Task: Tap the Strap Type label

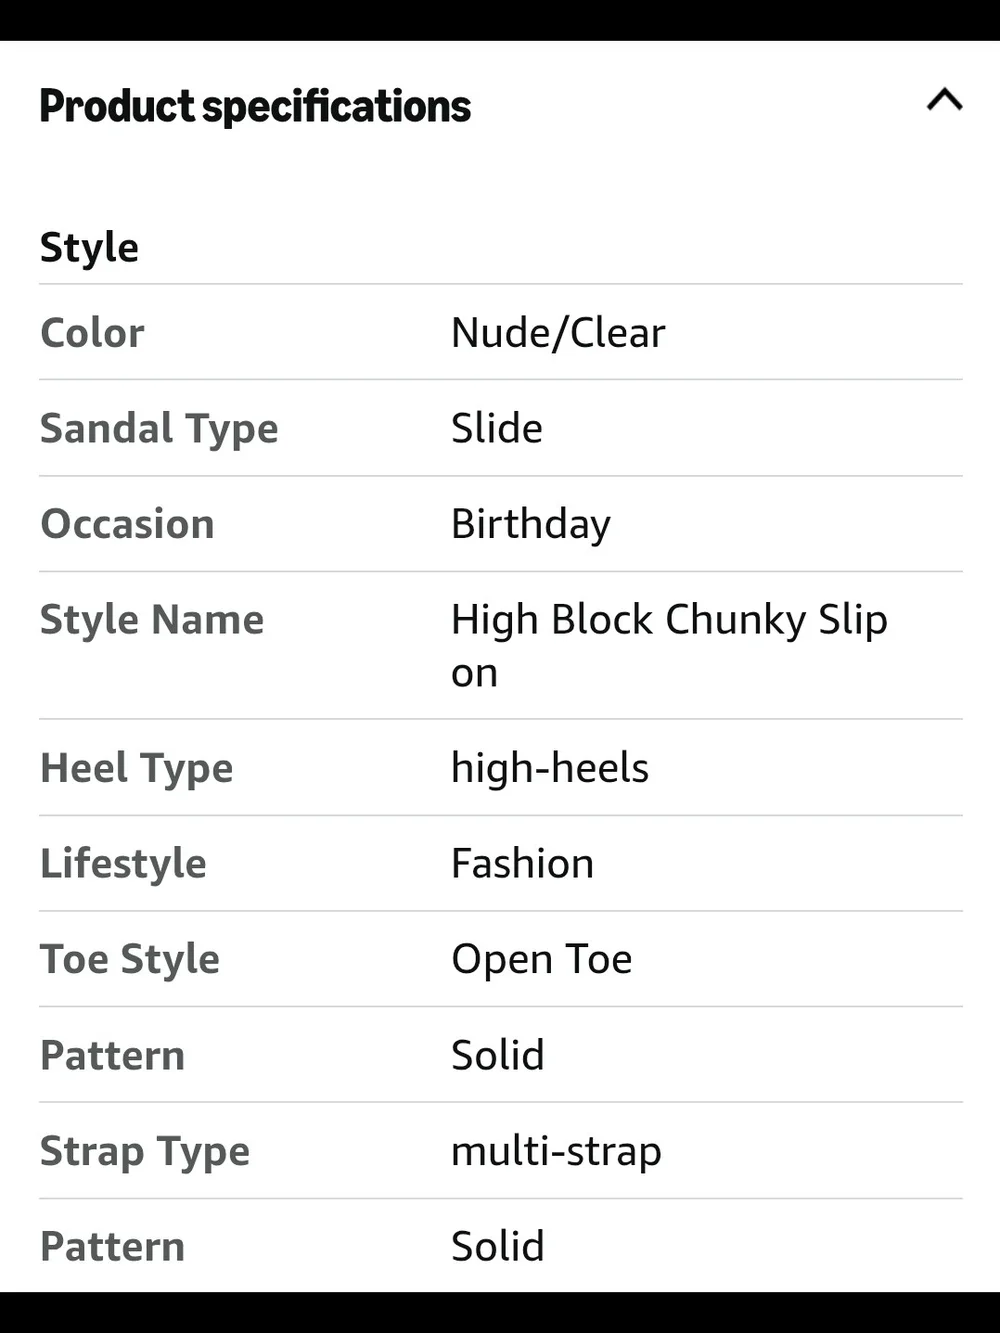Action: pyautogui.click(x=145, y=1152)
